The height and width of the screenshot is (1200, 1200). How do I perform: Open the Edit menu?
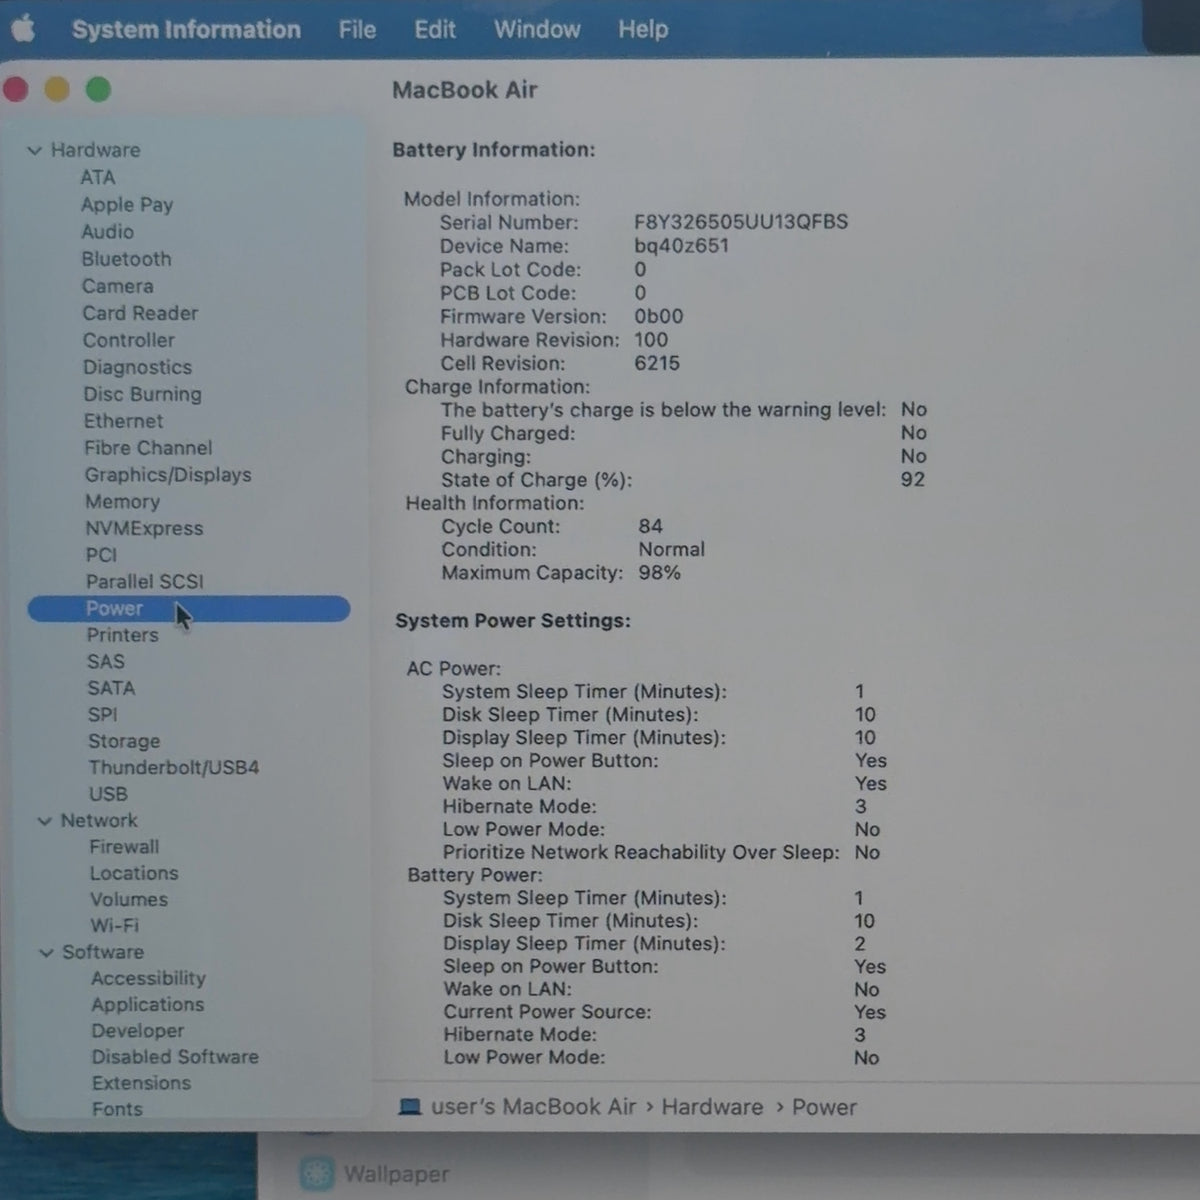click(435, 29)
